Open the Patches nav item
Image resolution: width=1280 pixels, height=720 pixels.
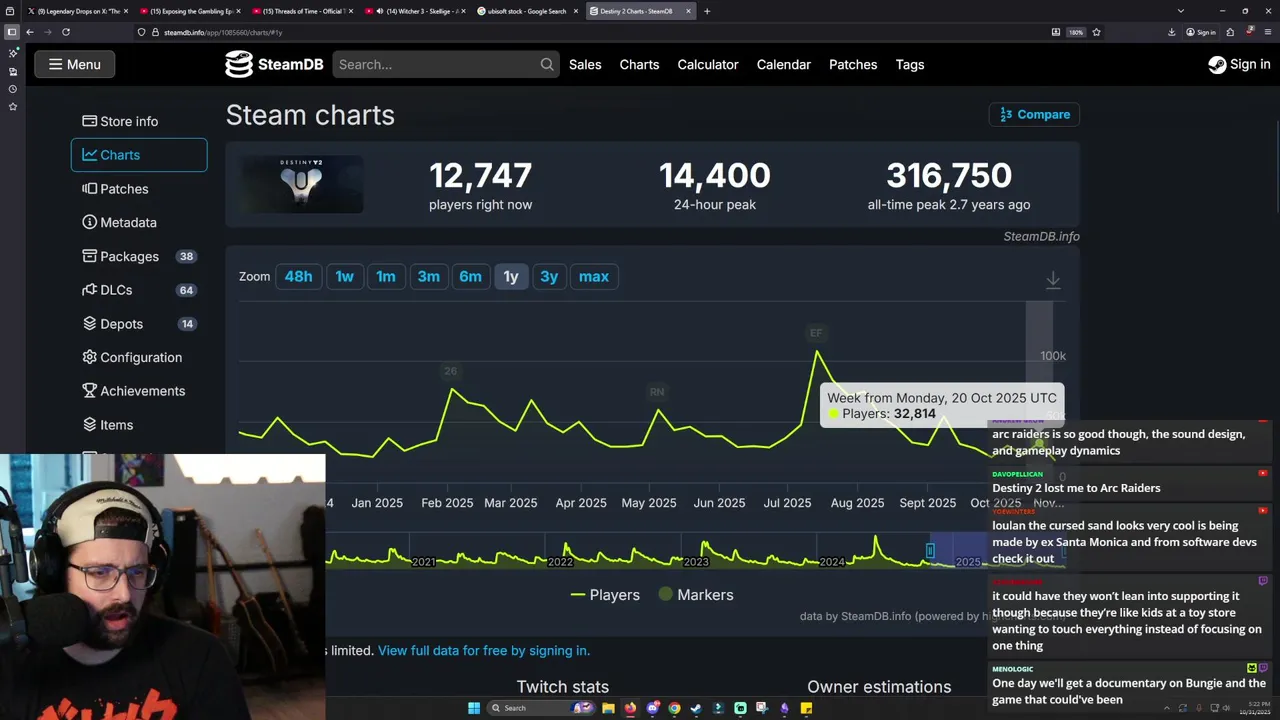pyautogui.click(x=853, y=64)
